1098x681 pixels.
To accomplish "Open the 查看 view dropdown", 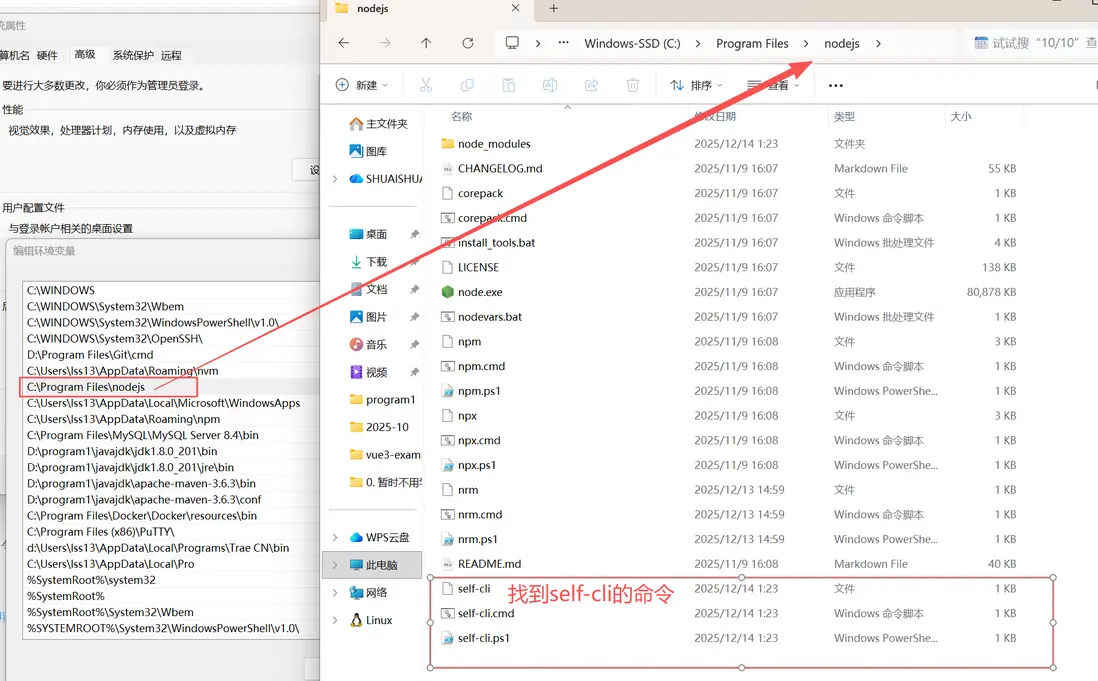I will 773,85.
